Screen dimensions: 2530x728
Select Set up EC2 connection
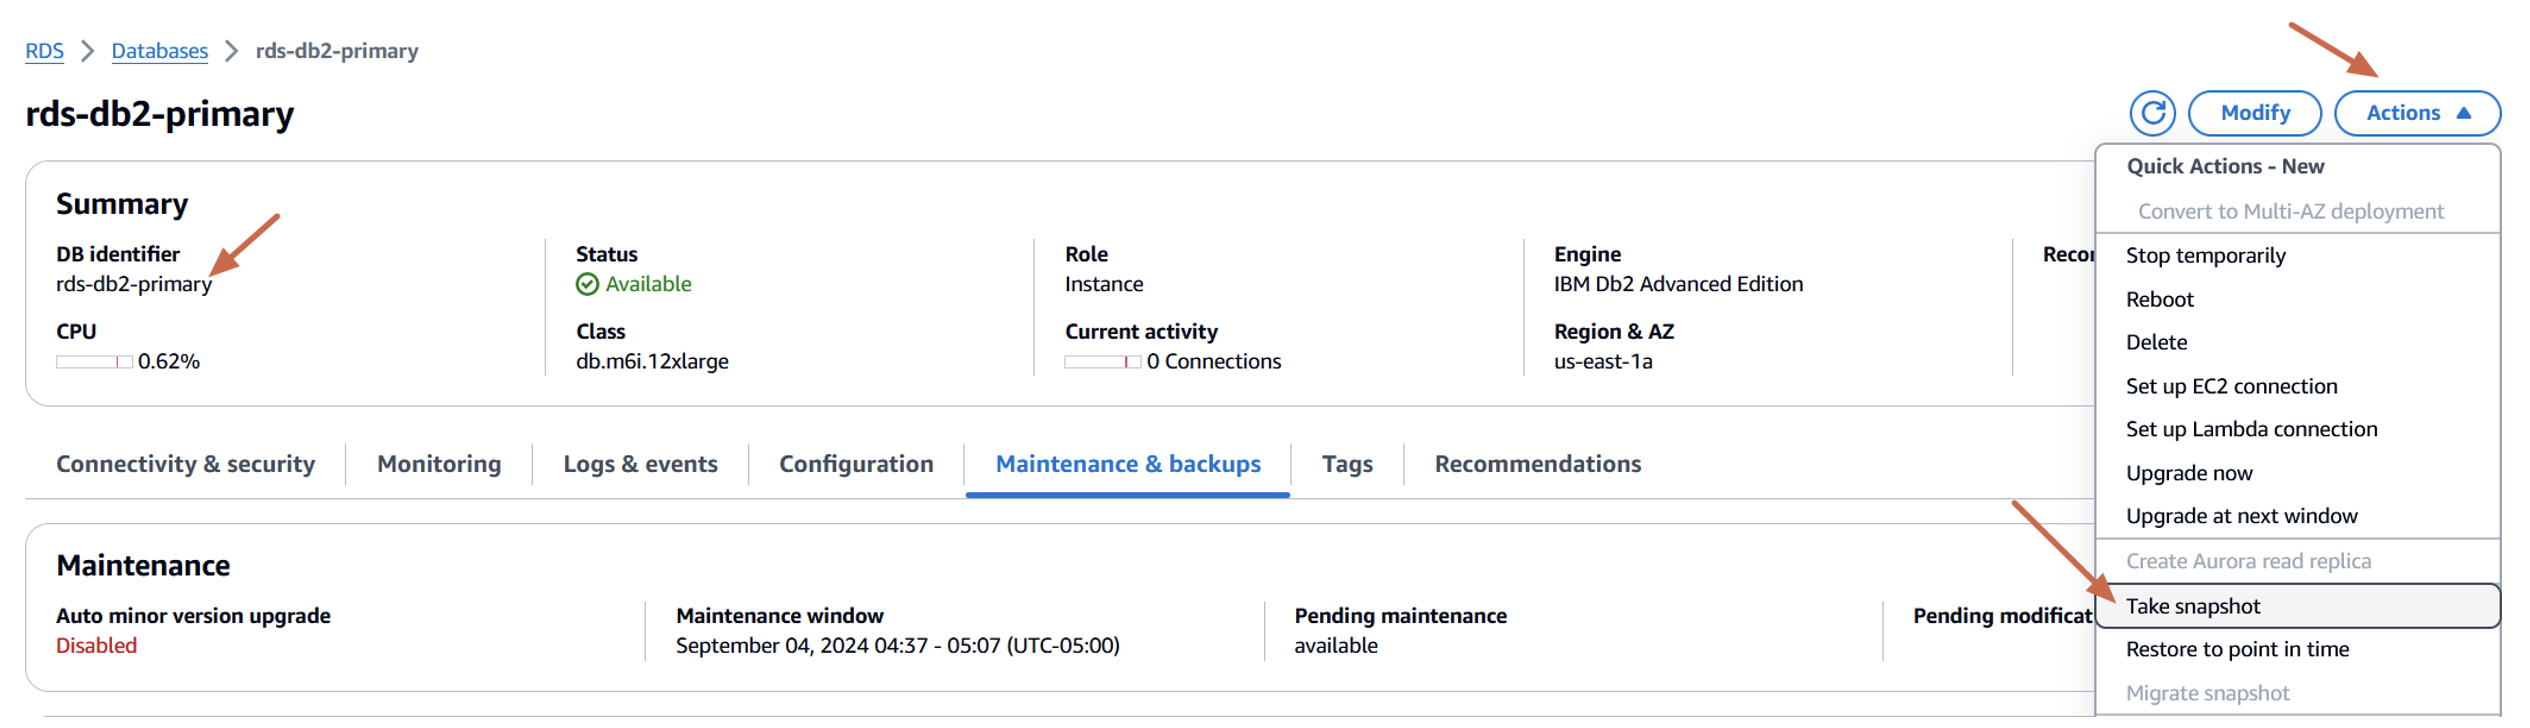2231,387
